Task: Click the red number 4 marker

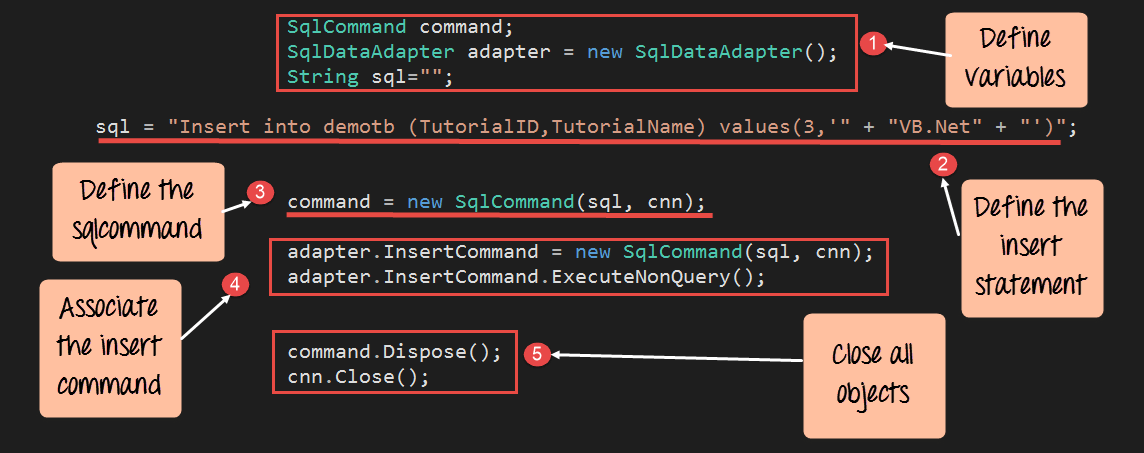Action: (234, 284)
